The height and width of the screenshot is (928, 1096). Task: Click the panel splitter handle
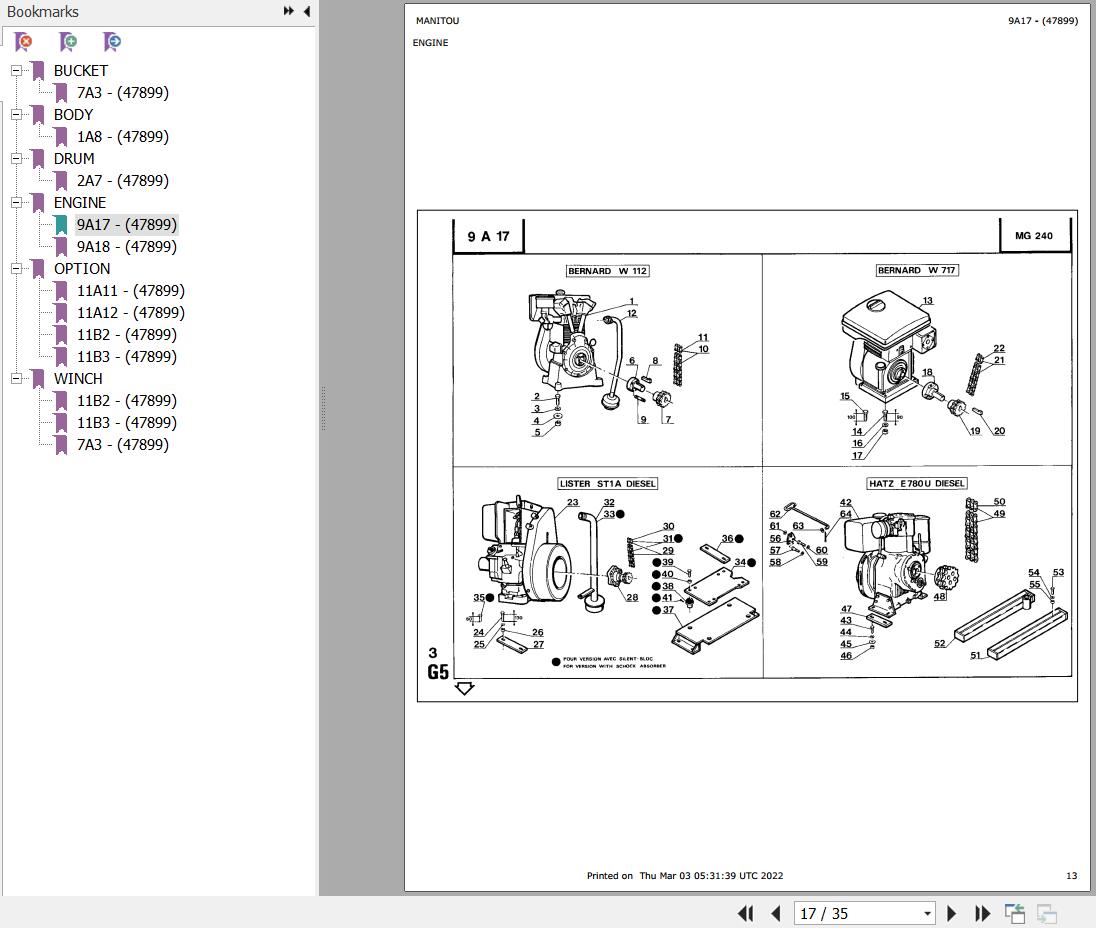(323, 409)
